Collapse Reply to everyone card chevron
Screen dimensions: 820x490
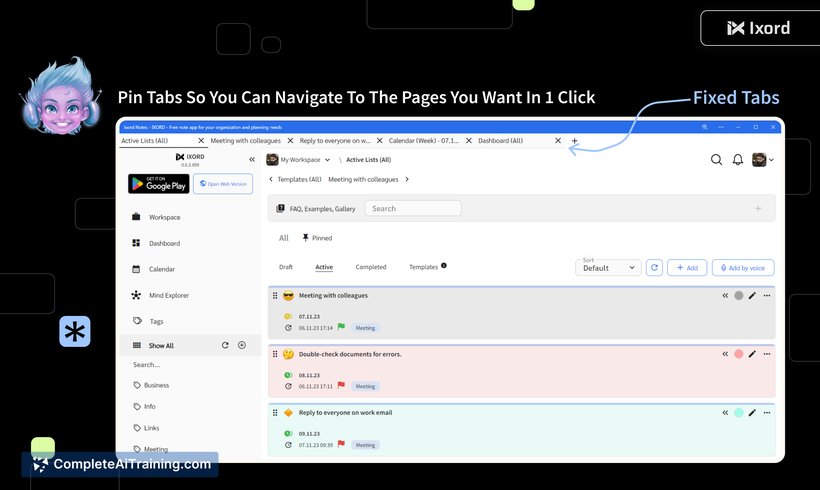(725, 413)
